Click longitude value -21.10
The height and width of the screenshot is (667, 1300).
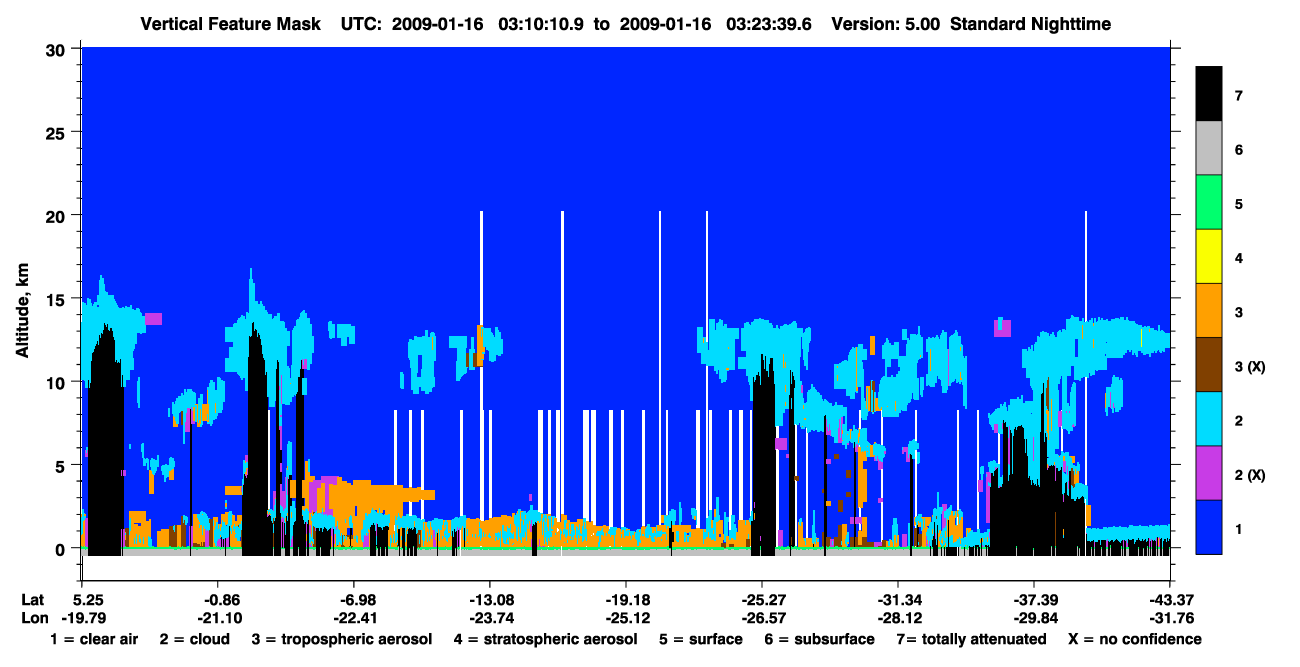[219, 617]
